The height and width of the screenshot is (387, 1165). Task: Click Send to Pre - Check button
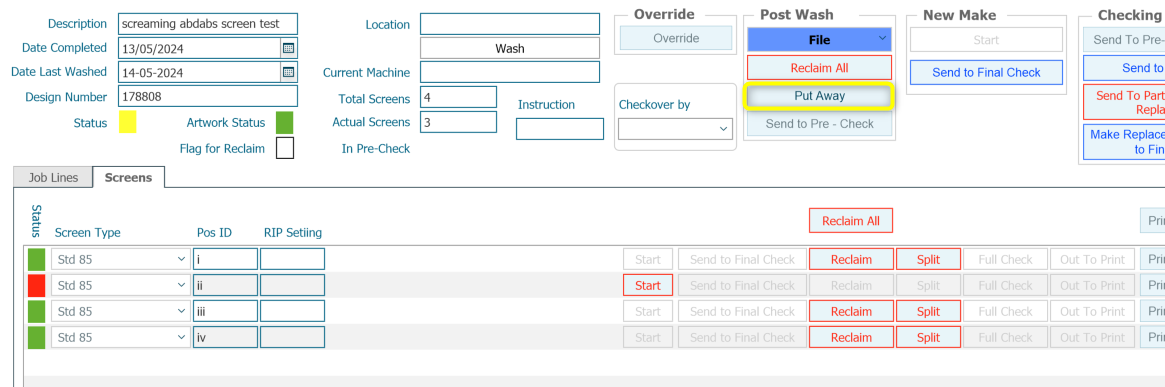pos(819,123)
